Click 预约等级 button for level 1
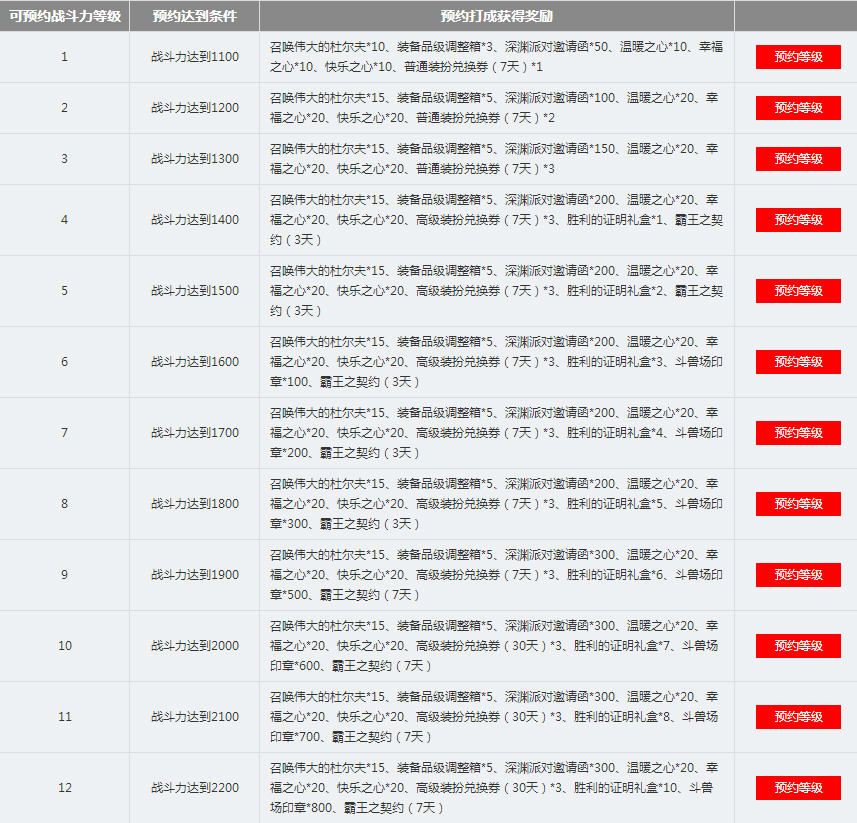This screenshot has width=857, height=823. click(797, 56)
